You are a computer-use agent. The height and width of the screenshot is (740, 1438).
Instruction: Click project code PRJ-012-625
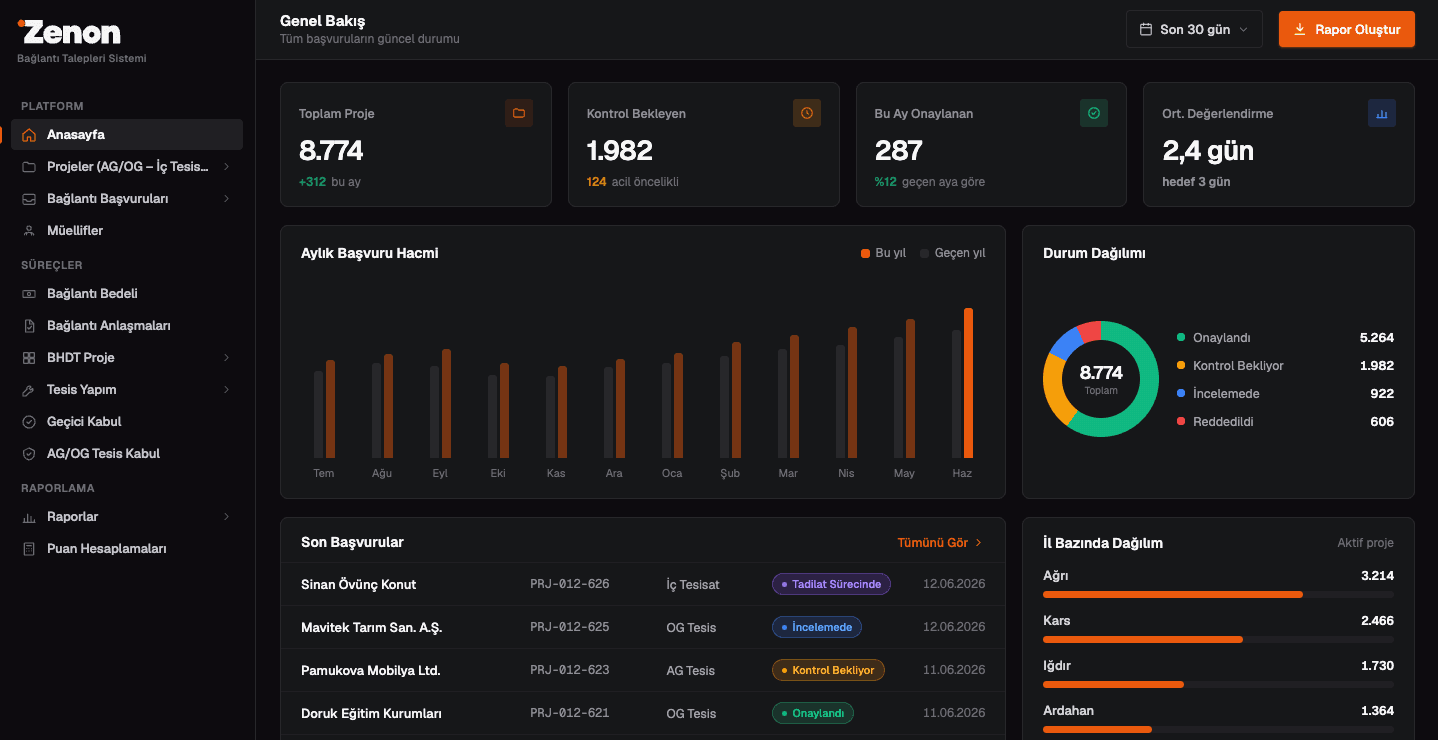[x=570, y=627]
